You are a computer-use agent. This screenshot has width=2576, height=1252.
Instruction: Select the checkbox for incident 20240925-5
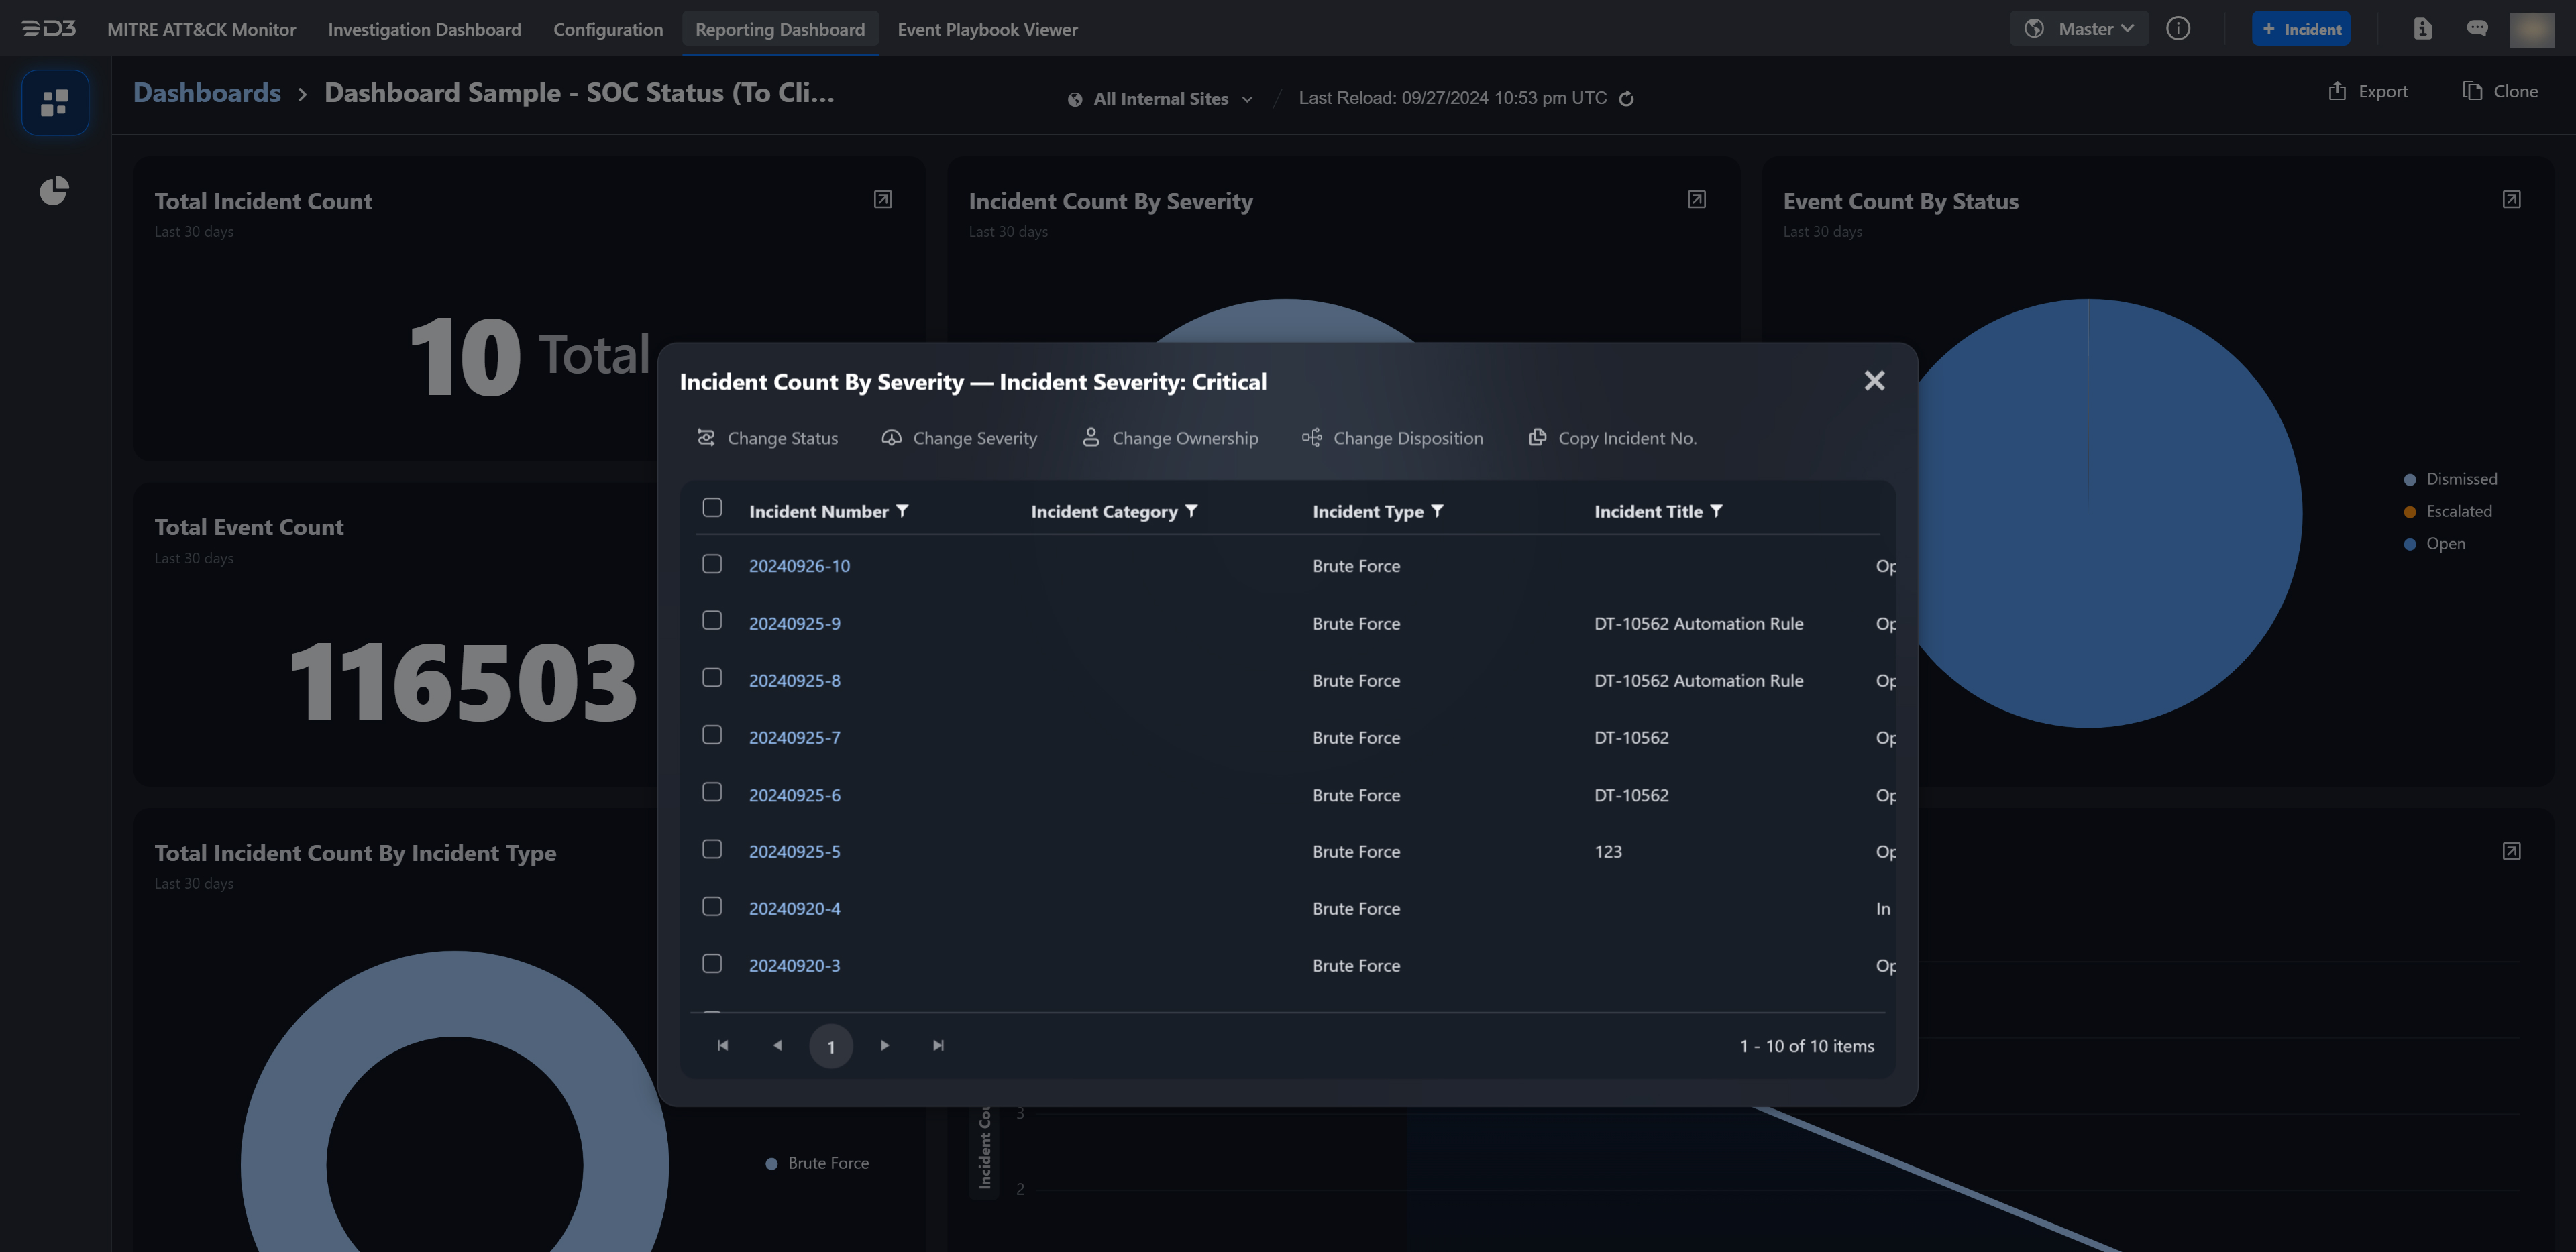712,849
